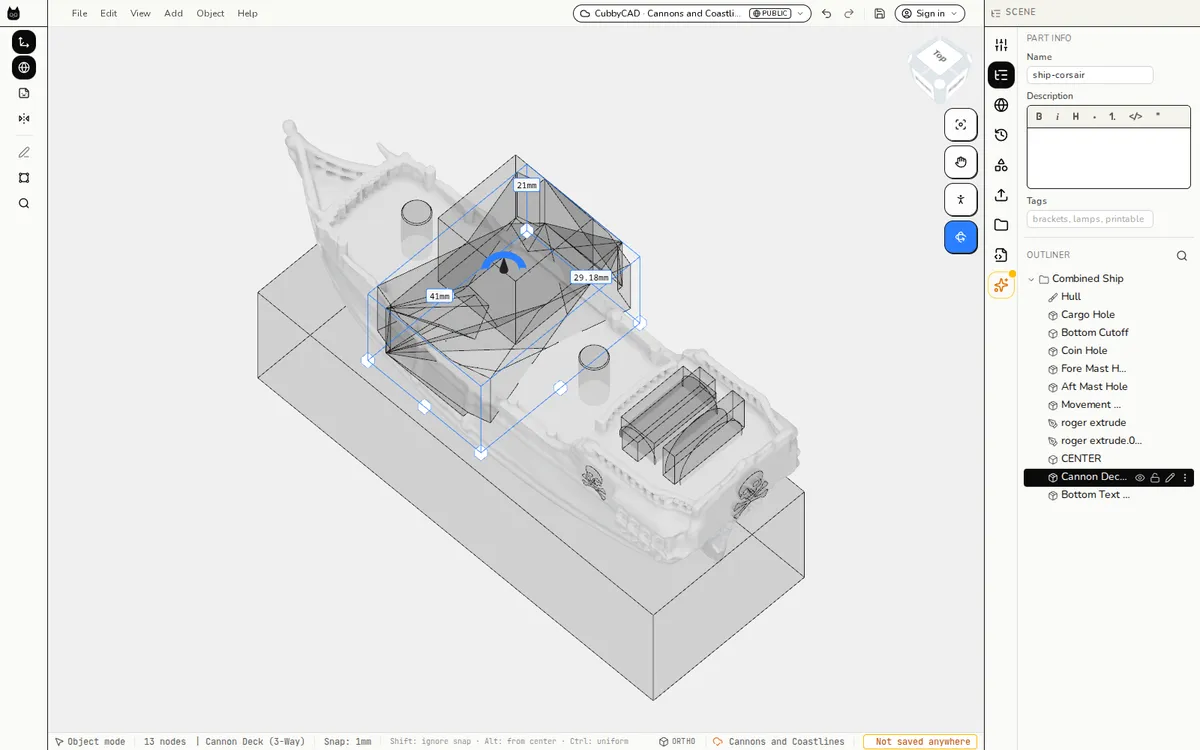Click the globe icon in the left toolbar

24,68
